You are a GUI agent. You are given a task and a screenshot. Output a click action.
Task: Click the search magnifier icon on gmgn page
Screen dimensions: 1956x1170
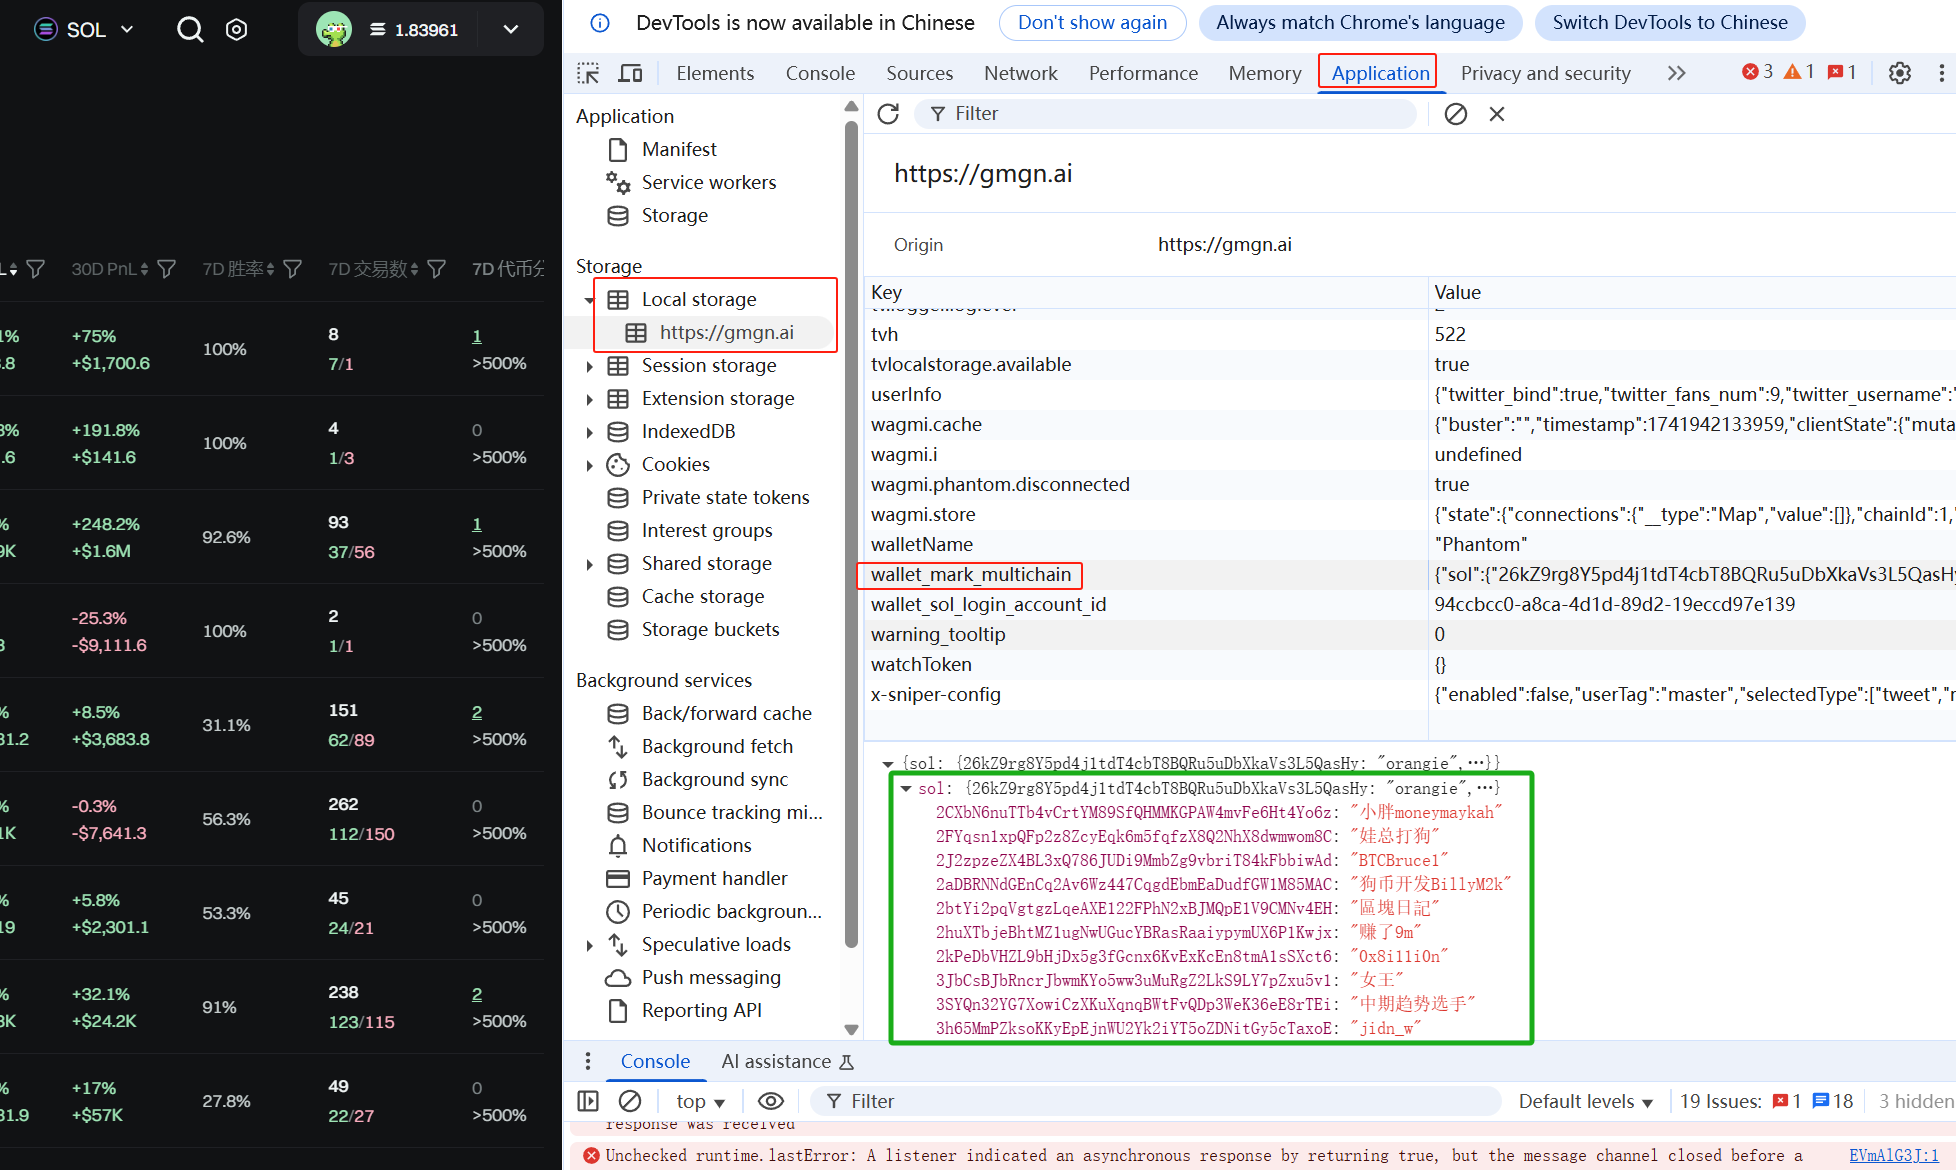(x=189, y=30)
